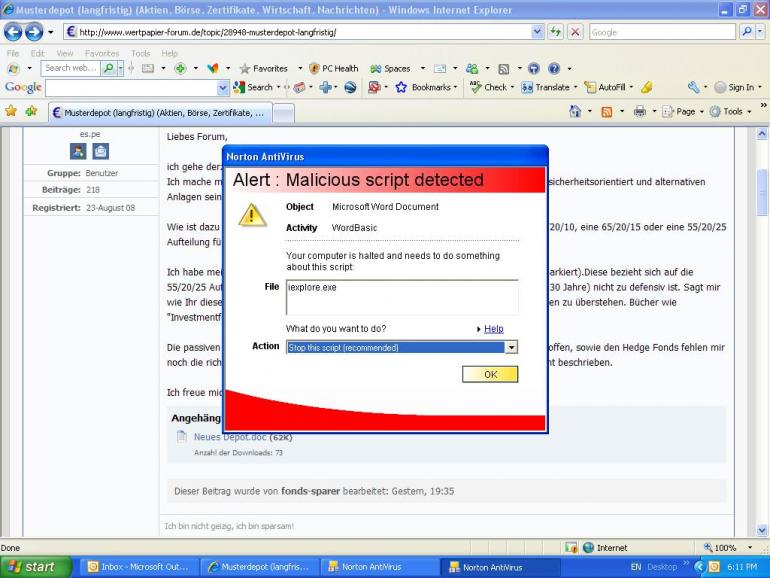Click the magnifier next to Google search box

point(747,32)
